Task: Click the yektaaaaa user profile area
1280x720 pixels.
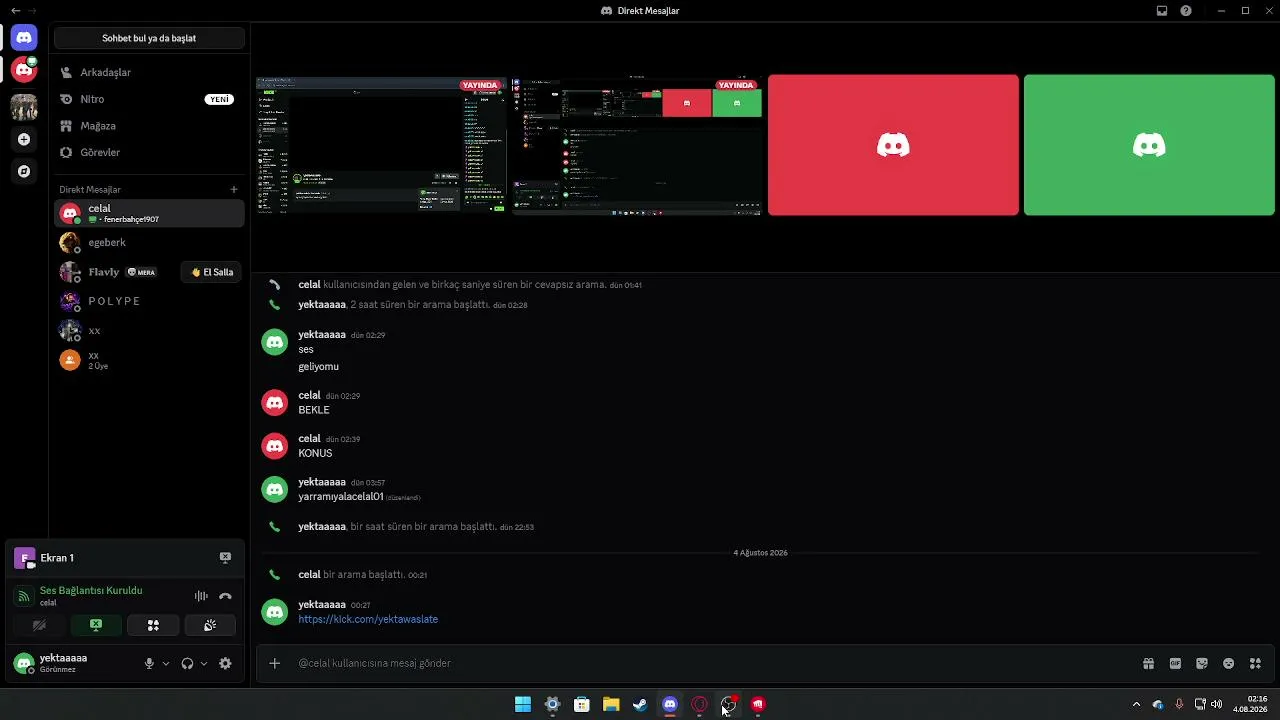Action: [x=72, y=663]
